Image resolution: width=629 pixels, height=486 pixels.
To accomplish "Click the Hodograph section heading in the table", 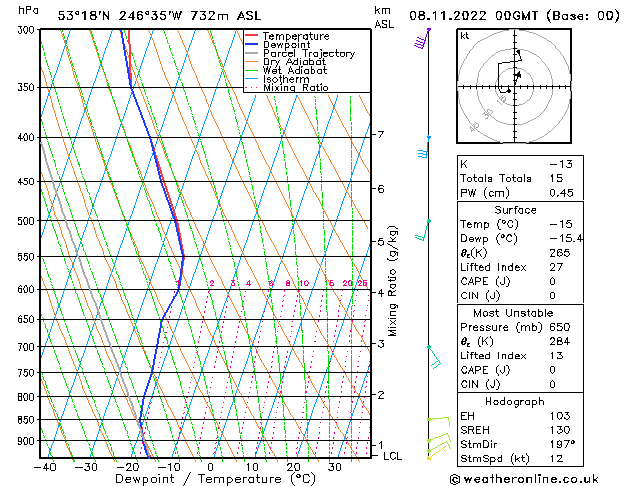I will click(x=515, y=400).
